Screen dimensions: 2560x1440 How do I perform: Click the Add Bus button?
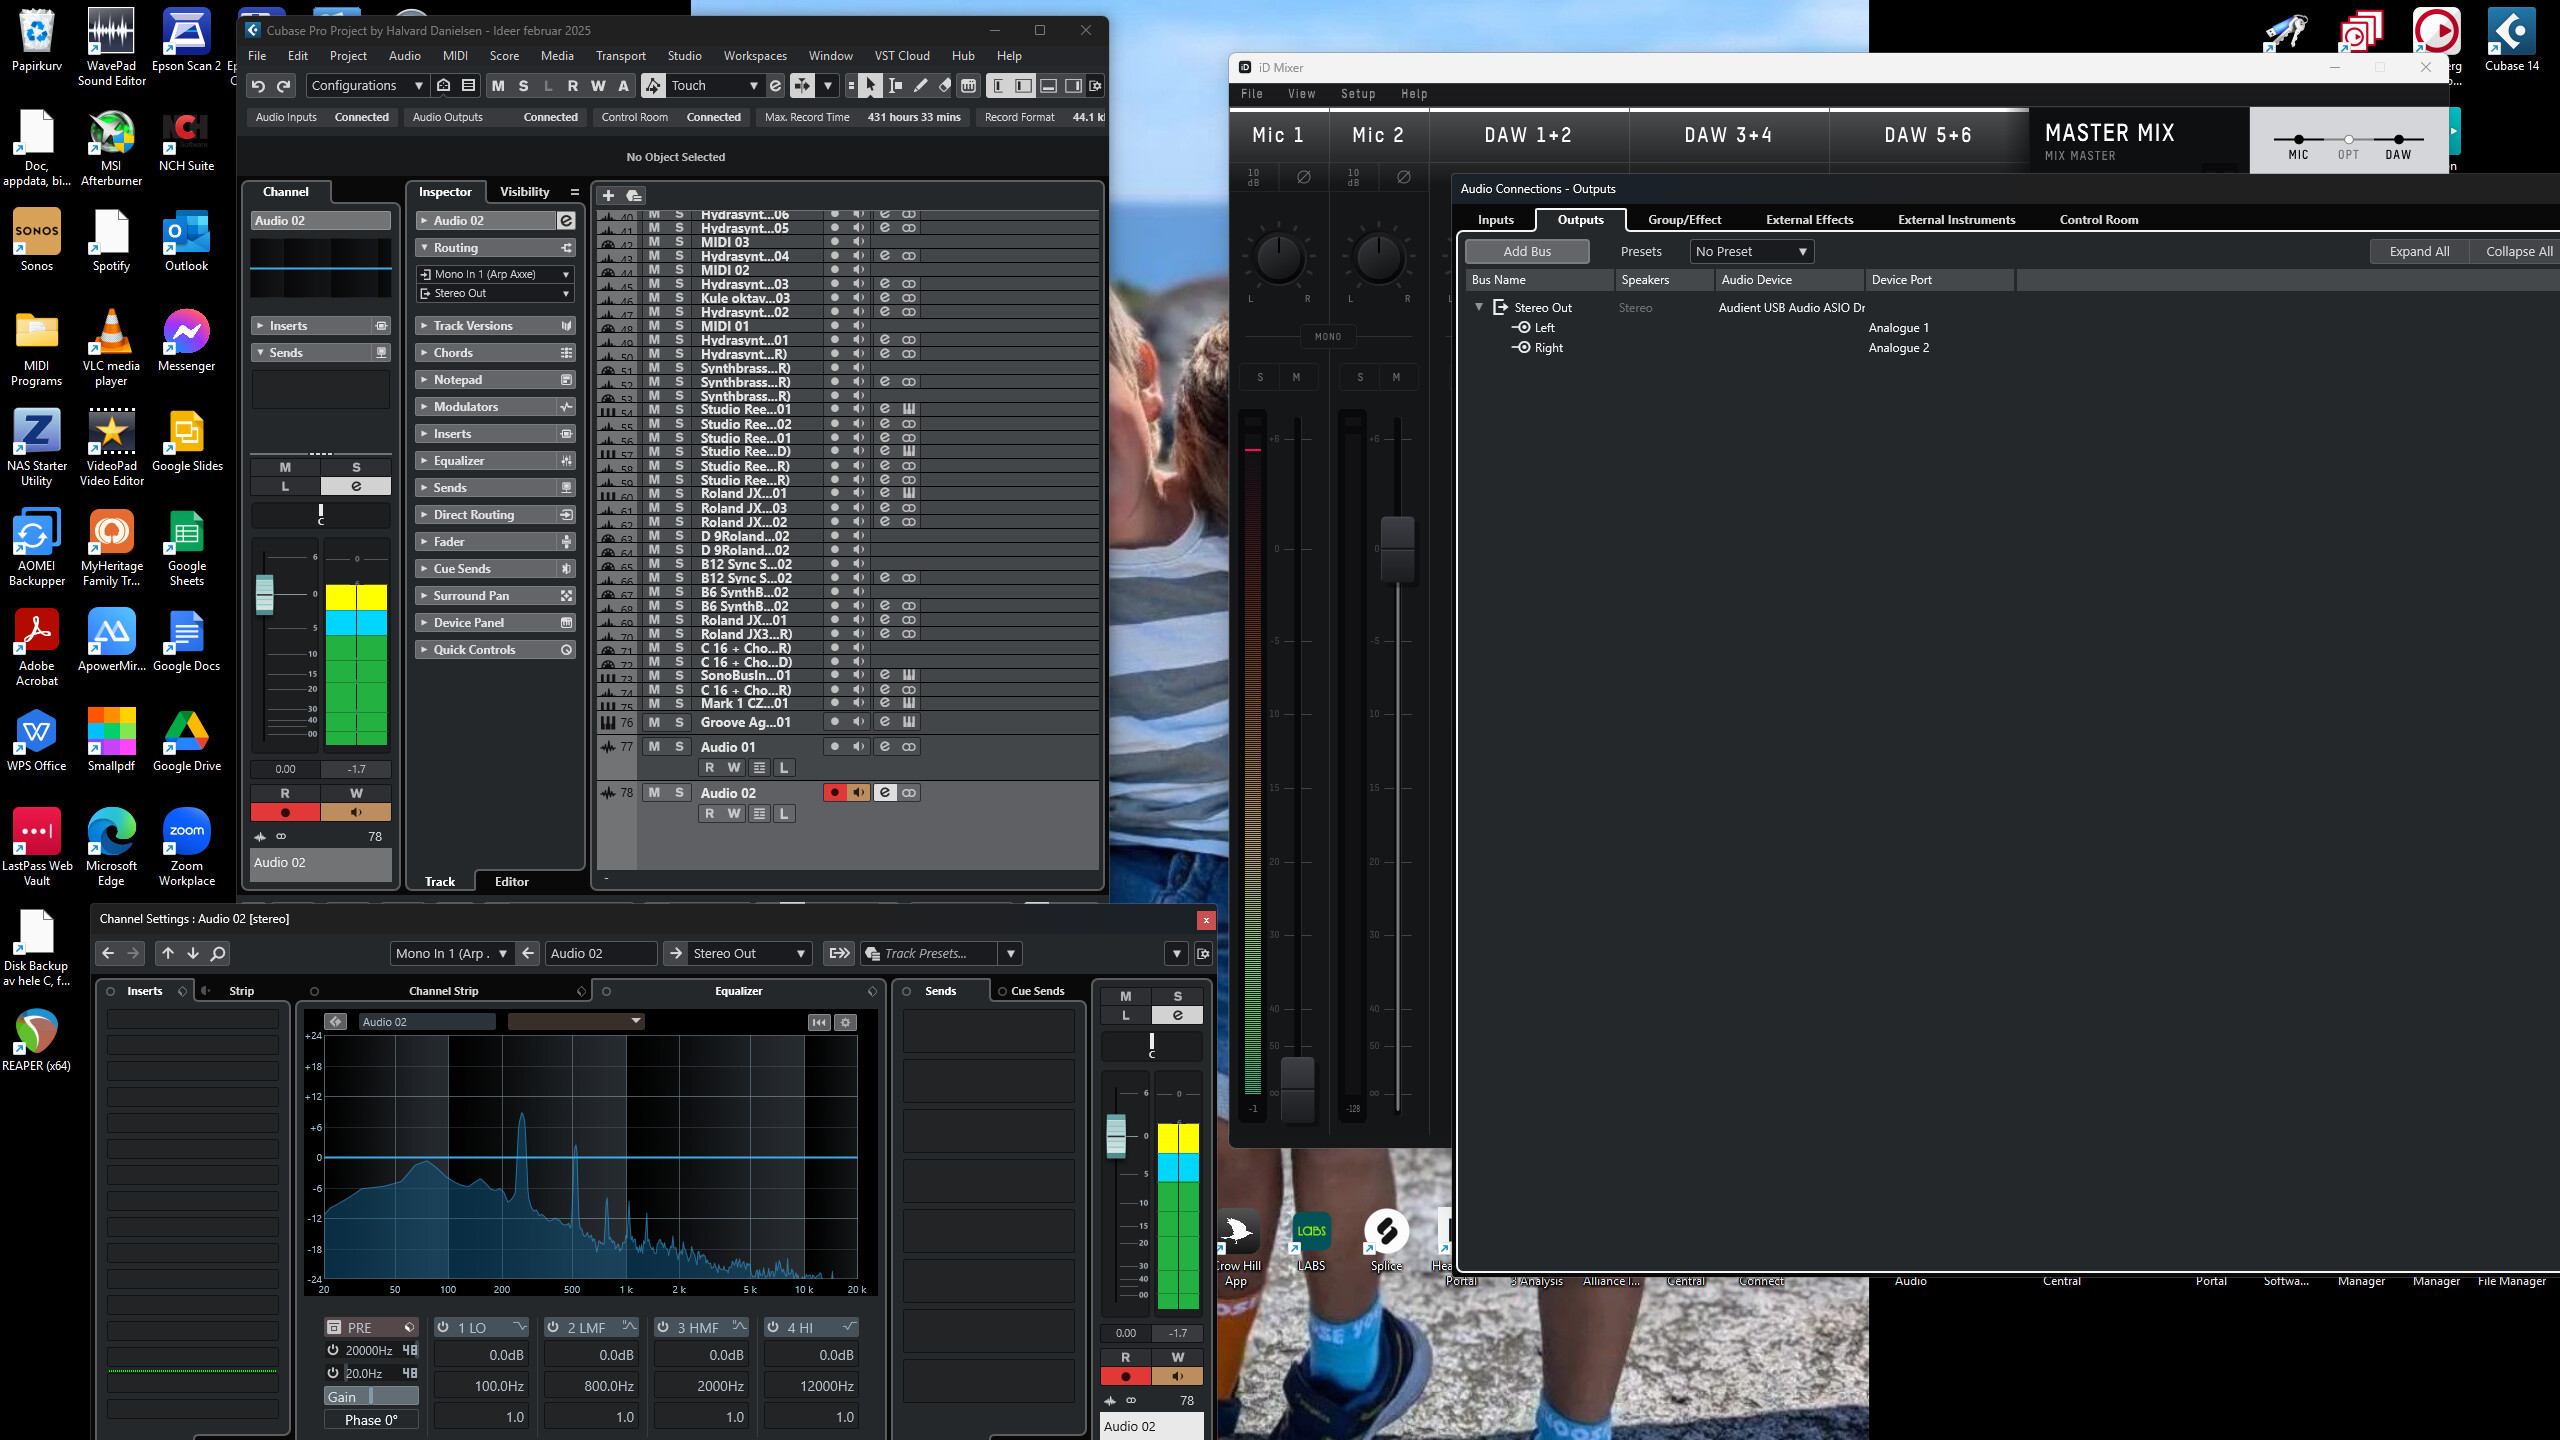click(1527, 252)
